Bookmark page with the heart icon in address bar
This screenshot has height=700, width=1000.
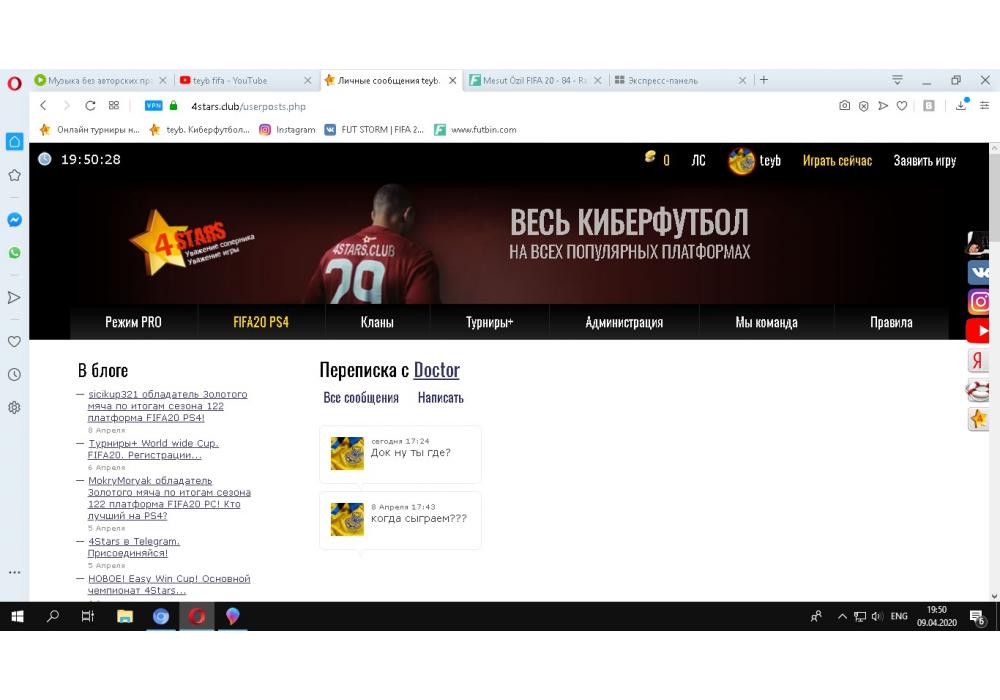pyautogui.click(x=902, y=106)
